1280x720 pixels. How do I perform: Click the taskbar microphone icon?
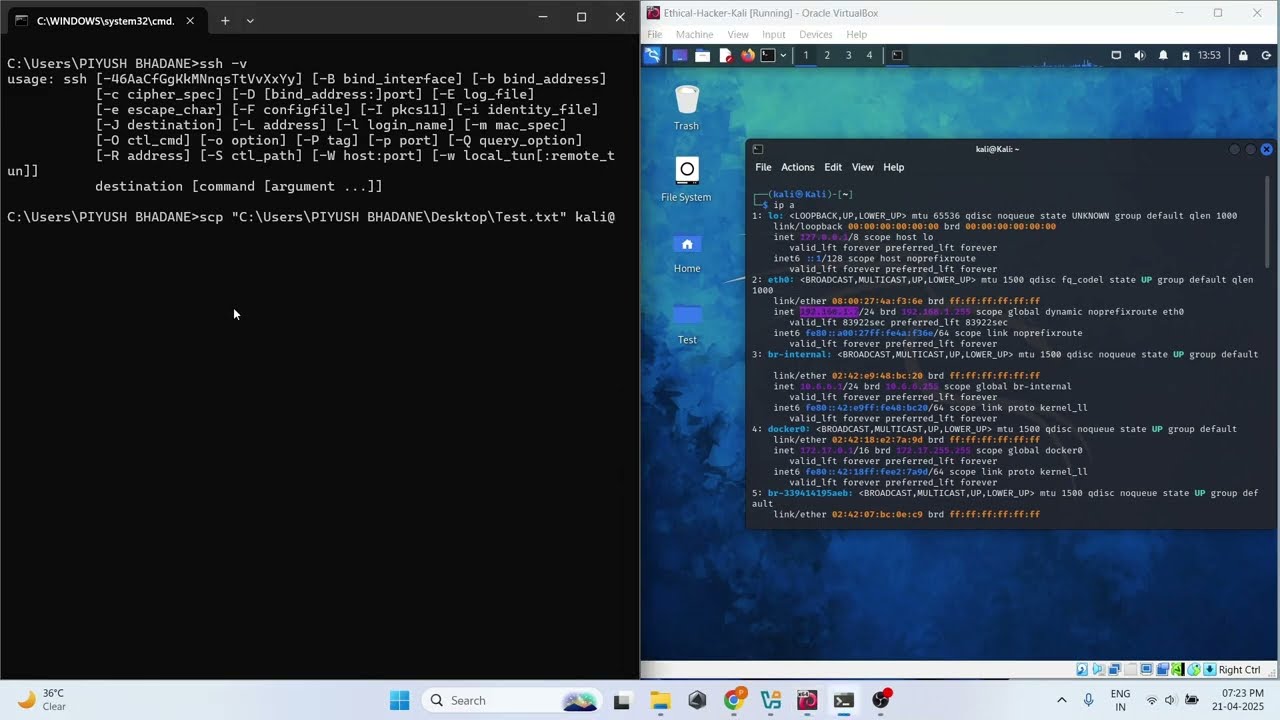pos(1088,700)
